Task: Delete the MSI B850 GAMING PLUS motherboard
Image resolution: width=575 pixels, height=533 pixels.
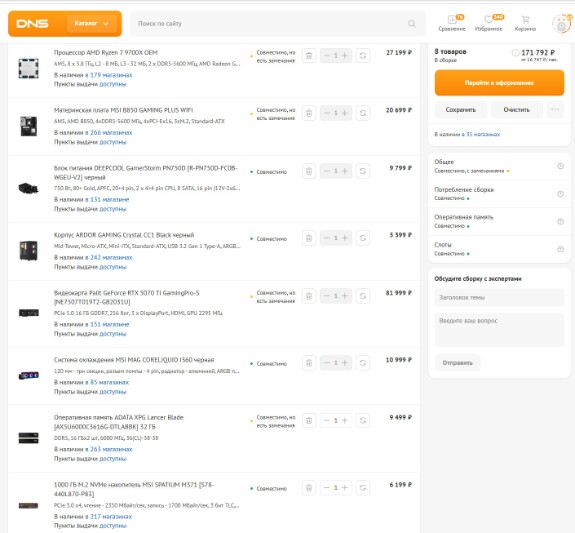Action: 309,113
